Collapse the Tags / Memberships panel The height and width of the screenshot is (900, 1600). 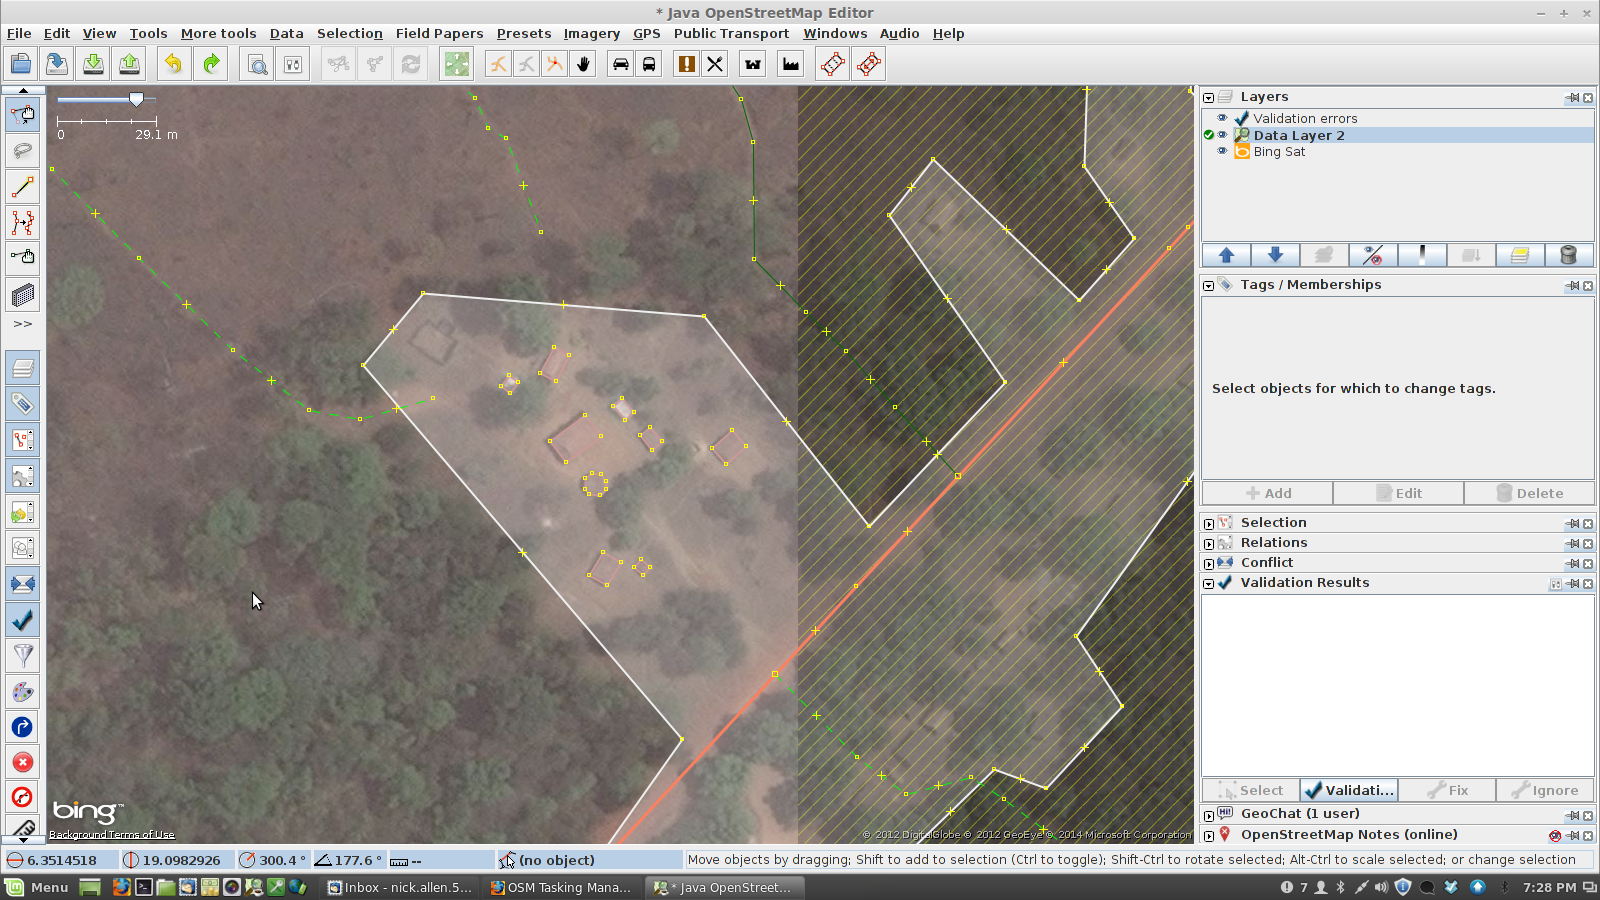click(1209, 286)
